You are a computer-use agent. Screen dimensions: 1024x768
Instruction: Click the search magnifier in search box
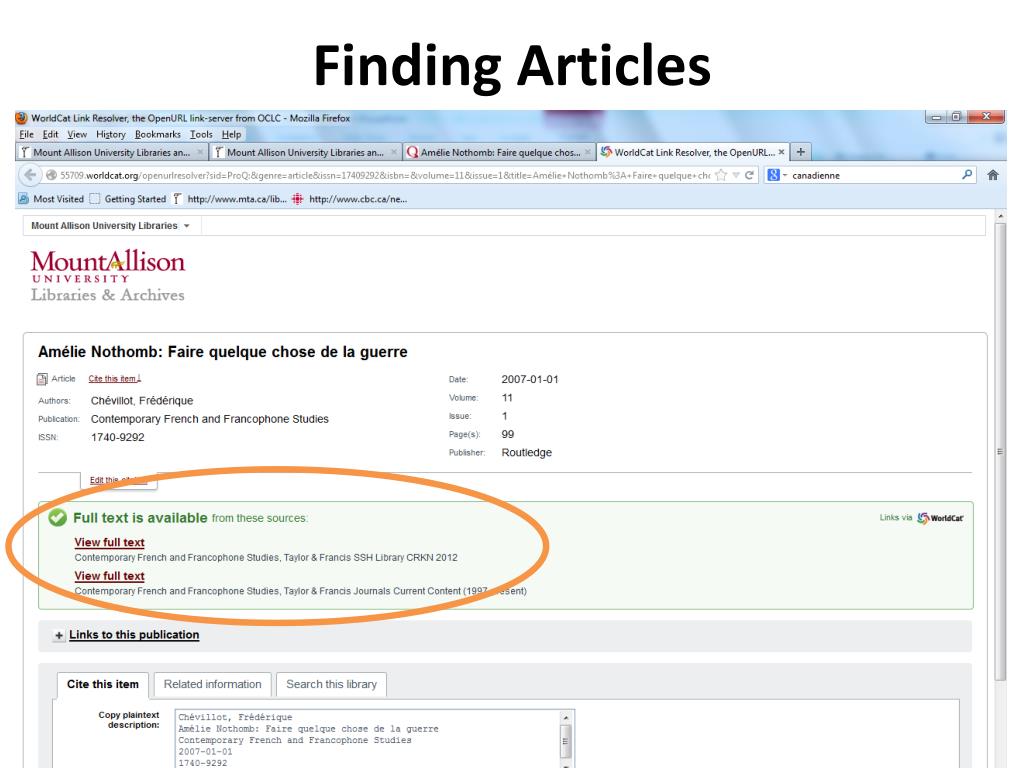pyautogui.click(x=967, y=174)
